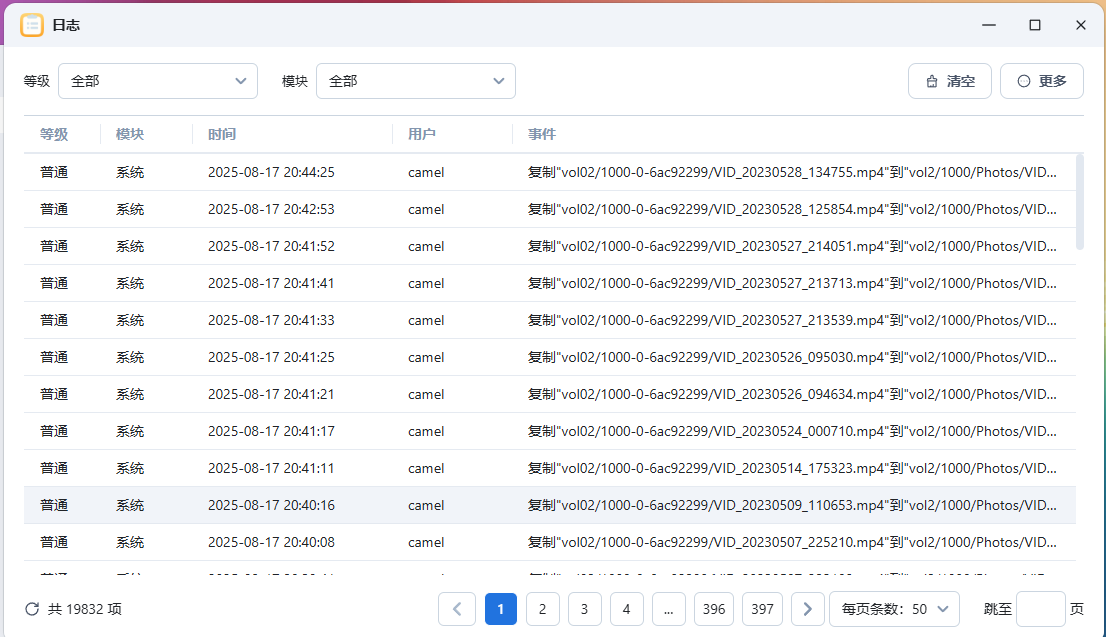The height and width of the screenshot is (637, 1106).
Task: Open the 更多 more options button
Action: [x=1041, y=81]
